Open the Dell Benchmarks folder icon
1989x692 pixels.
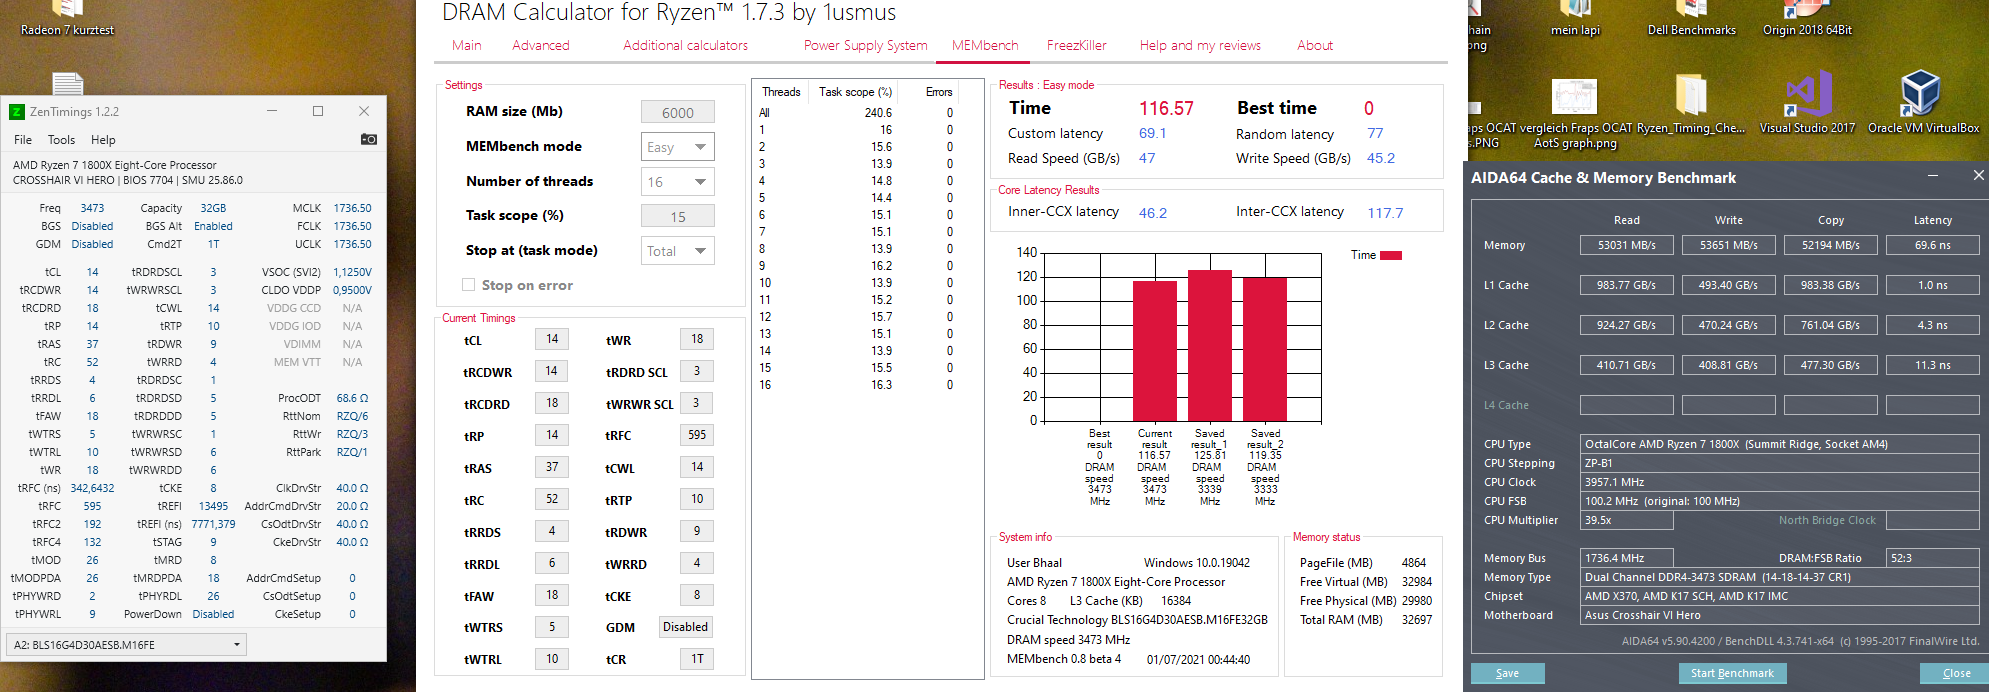1691,10
